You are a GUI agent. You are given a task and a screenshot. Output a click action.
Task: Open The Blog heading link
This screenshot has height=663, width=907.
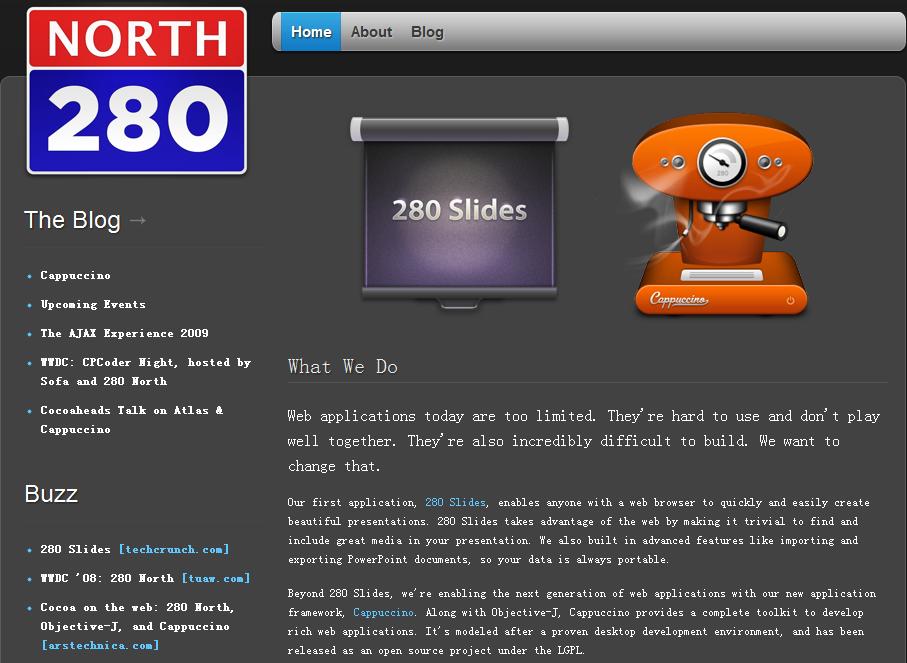point(72,220)
